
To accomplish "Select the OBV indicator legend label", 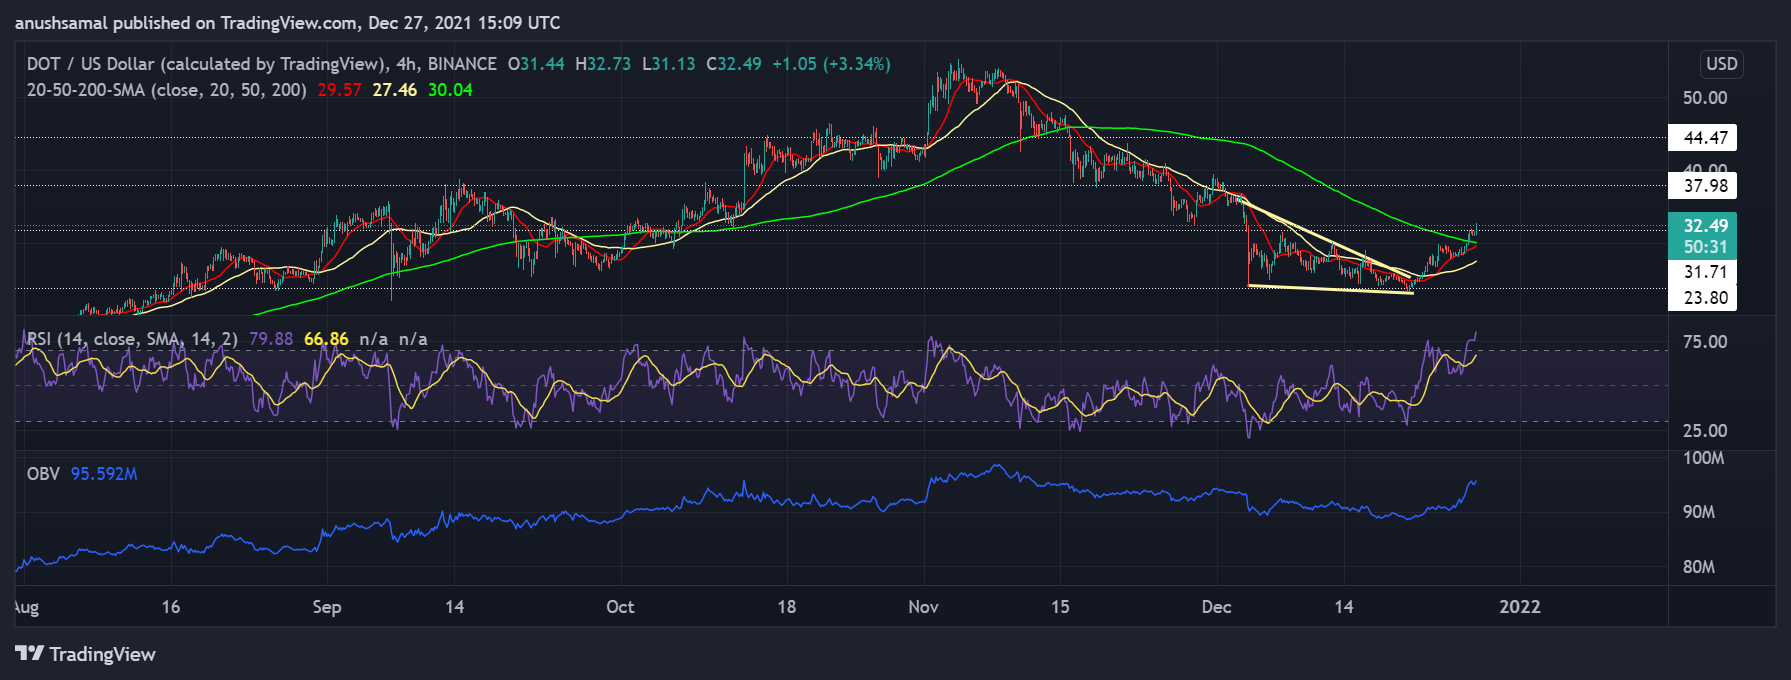I will pos(43,474).
